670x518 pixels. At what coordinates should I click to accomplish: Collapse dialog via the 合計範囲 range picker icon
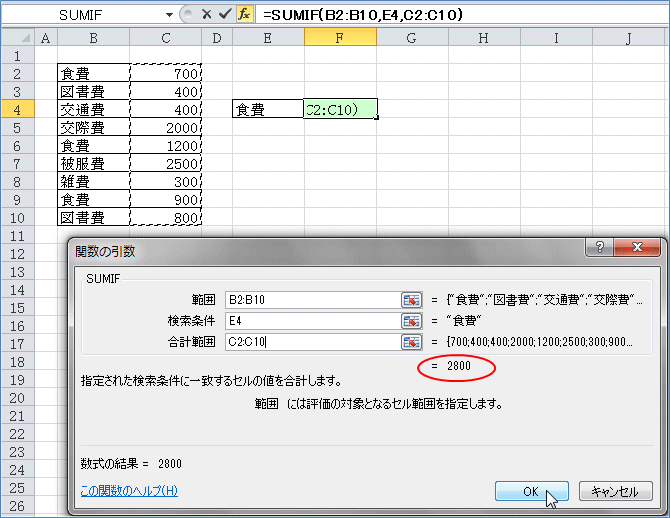coord(411,342)
